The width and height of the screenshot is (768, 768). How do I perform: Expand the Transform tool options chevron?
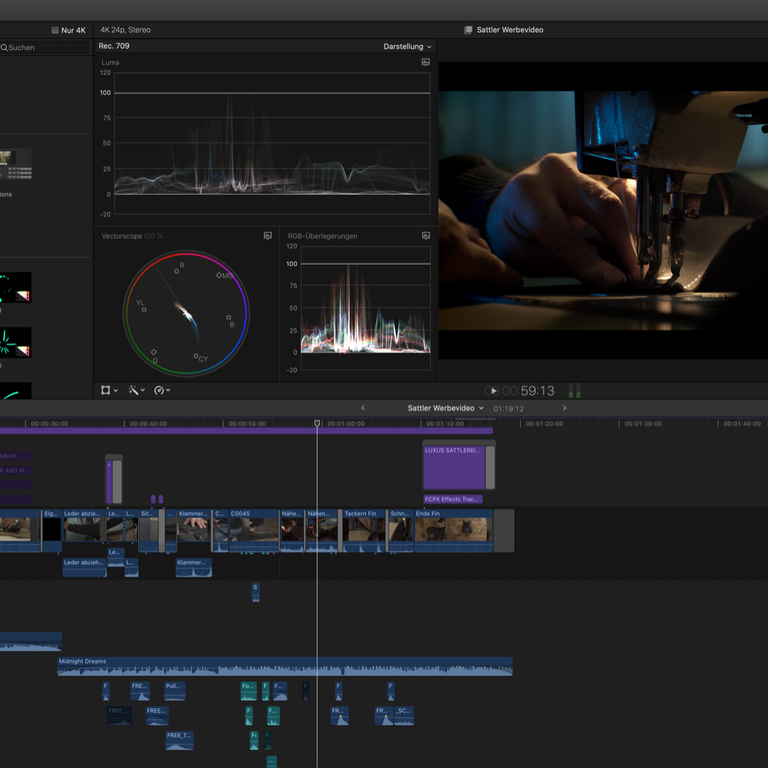click(116, 390)
